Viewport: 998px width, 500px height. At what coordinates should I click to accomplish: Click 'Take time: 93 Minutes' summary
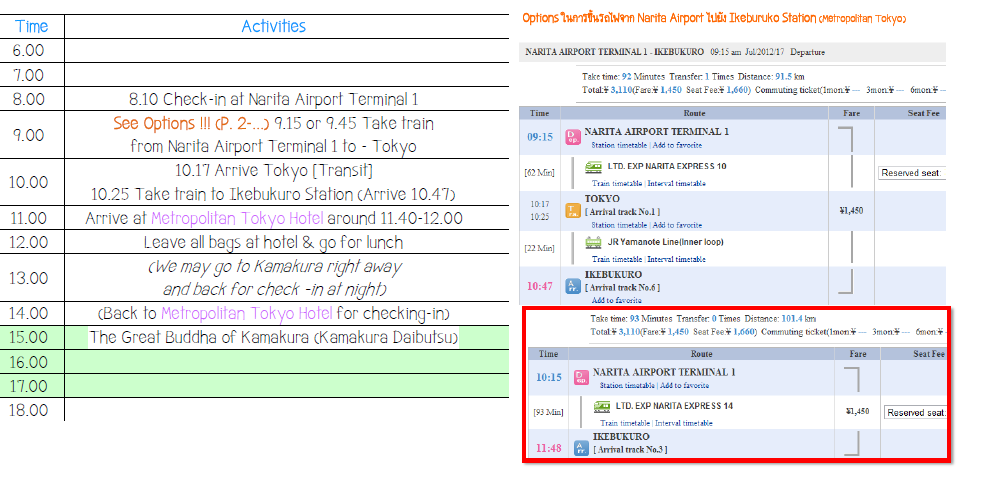coord(631,319)
